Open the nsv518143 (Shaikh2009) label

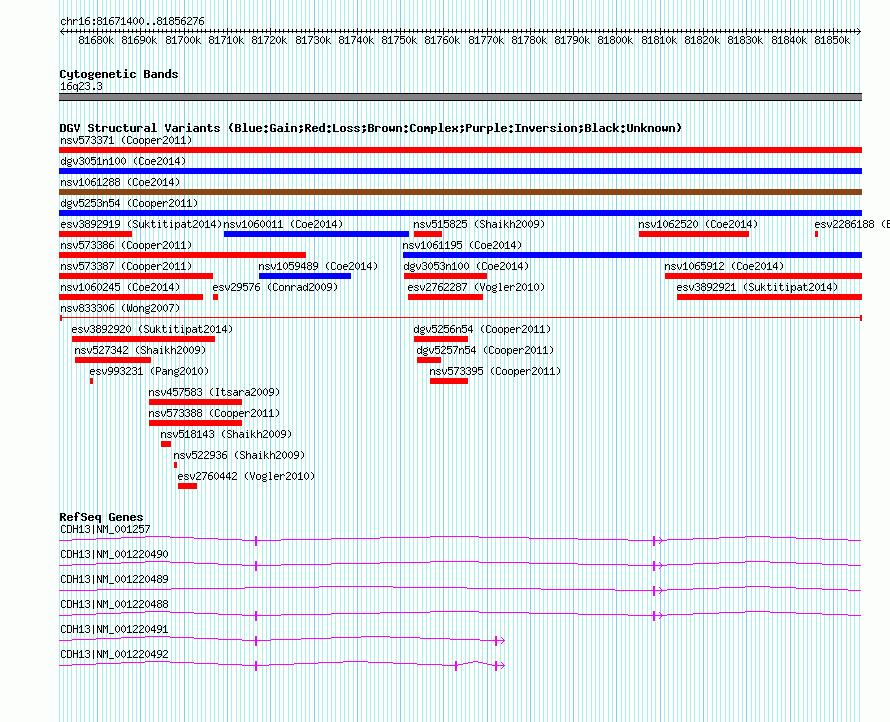pyautogui.click(x=226, y=434)
